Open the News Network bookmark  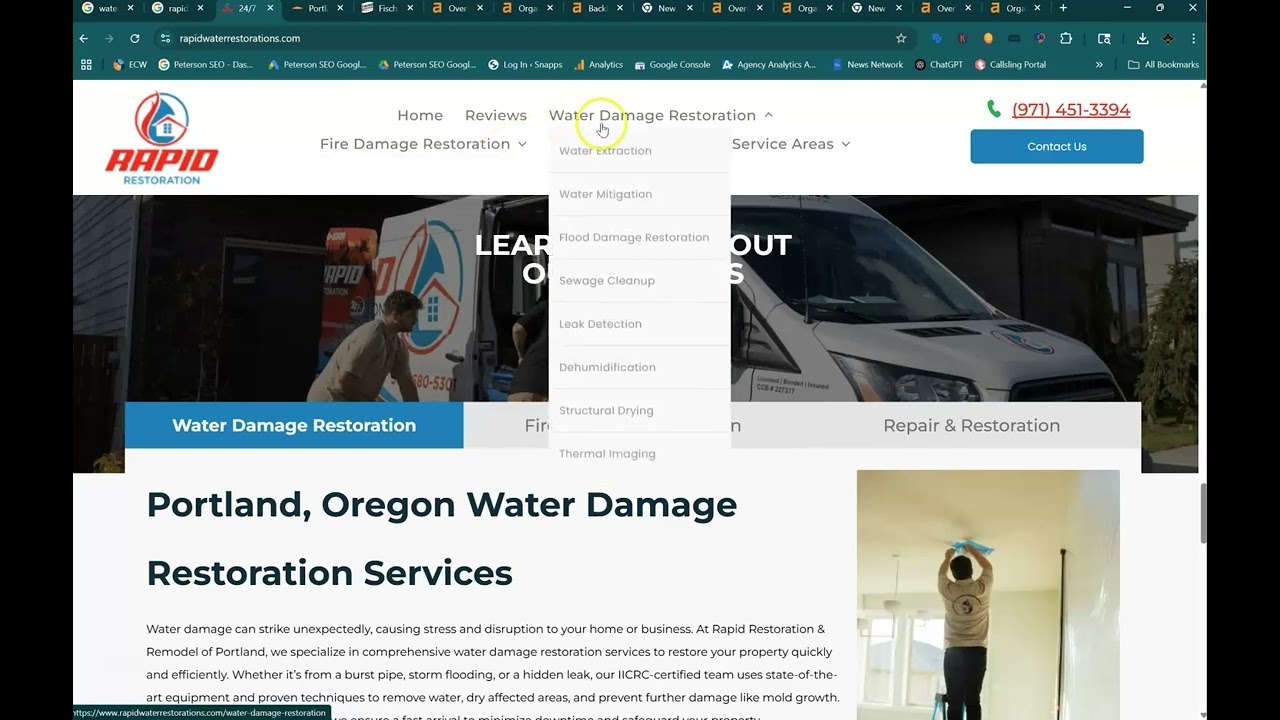(867, 64)
